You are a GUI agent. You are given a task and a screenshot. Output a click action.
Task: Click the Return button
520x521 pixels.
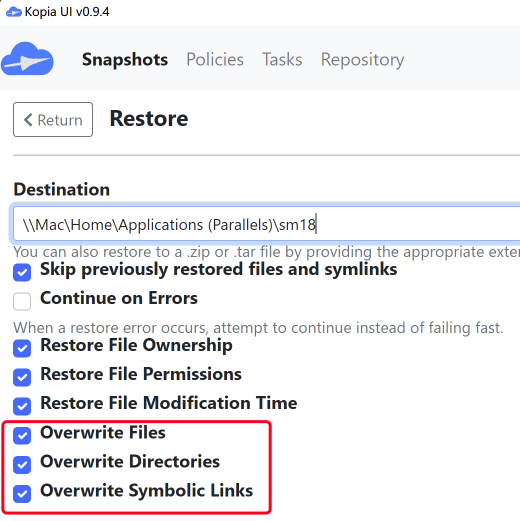pos(53,120)
